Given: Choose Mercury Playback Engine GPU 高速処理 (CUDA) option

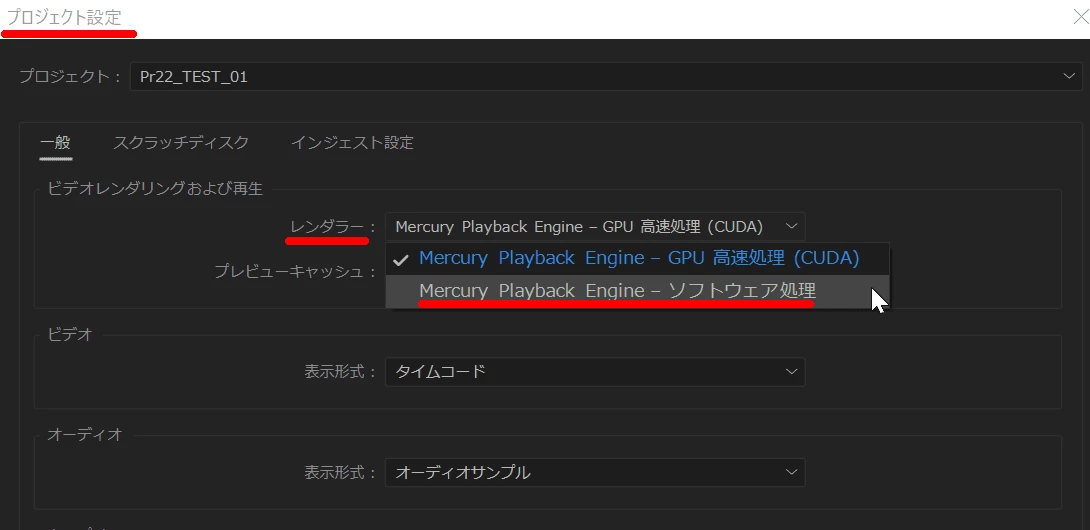Looking at the screenshot, I should click(637, 259).
